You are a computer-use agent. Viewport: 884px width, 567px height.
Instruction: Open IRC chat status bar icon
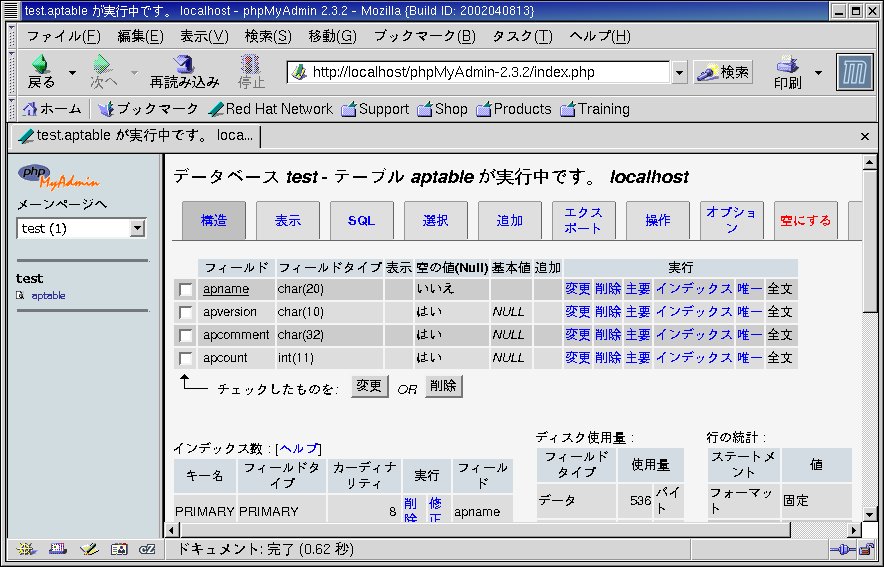[x=147, y=548]
